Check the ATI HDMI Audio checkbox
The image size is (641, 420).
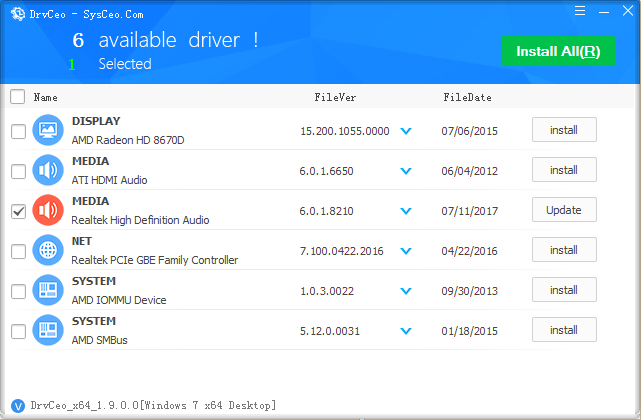18,171
